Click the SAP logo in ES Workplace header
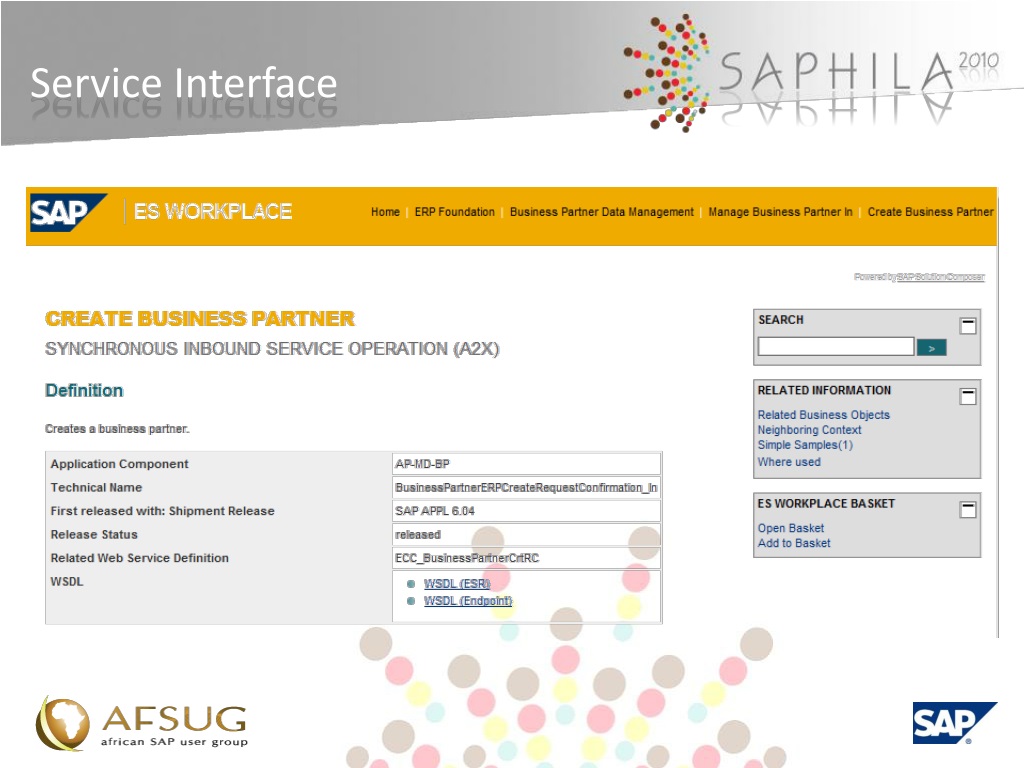Screen dimensions: 1024x768 tap(68, 212)
